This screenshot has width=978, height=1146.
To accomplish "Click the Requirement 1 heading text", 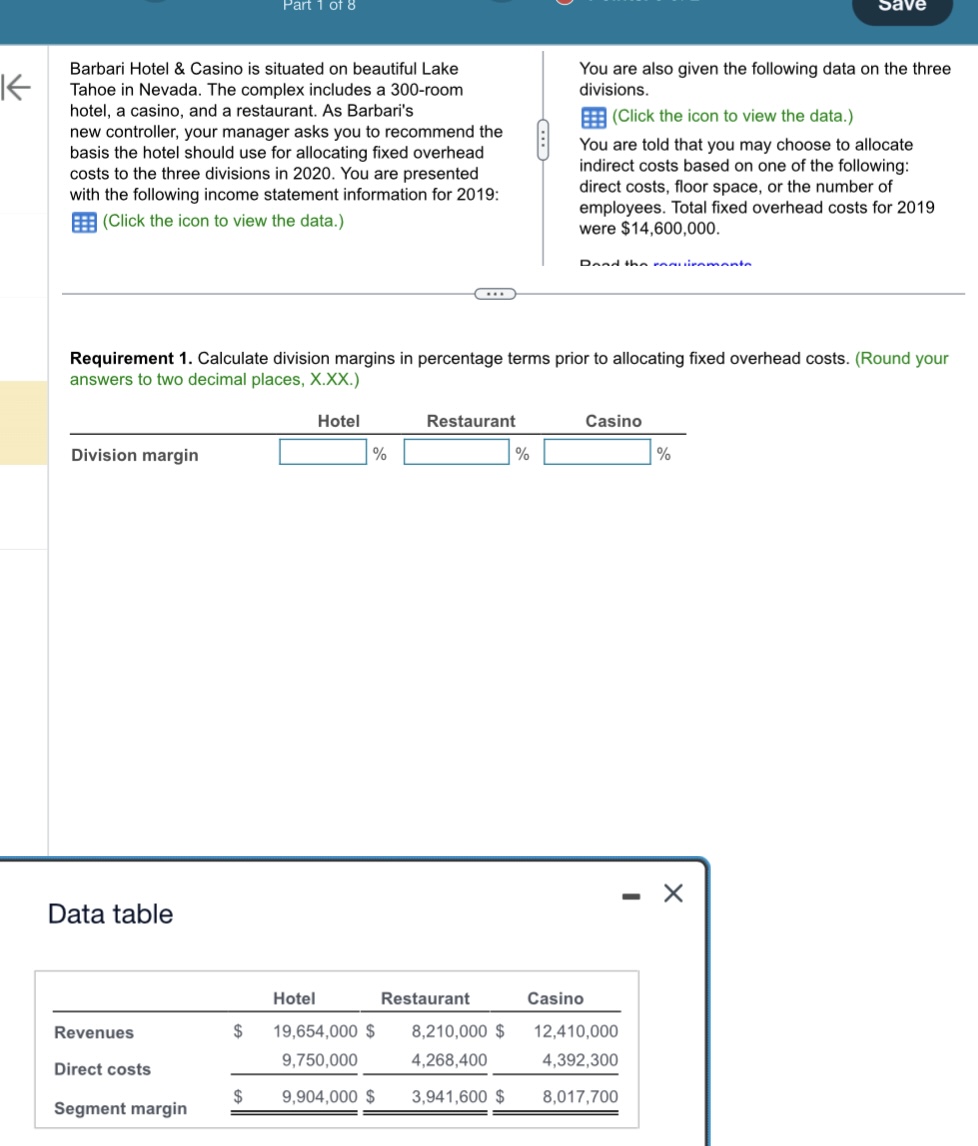I will (131, 358).
